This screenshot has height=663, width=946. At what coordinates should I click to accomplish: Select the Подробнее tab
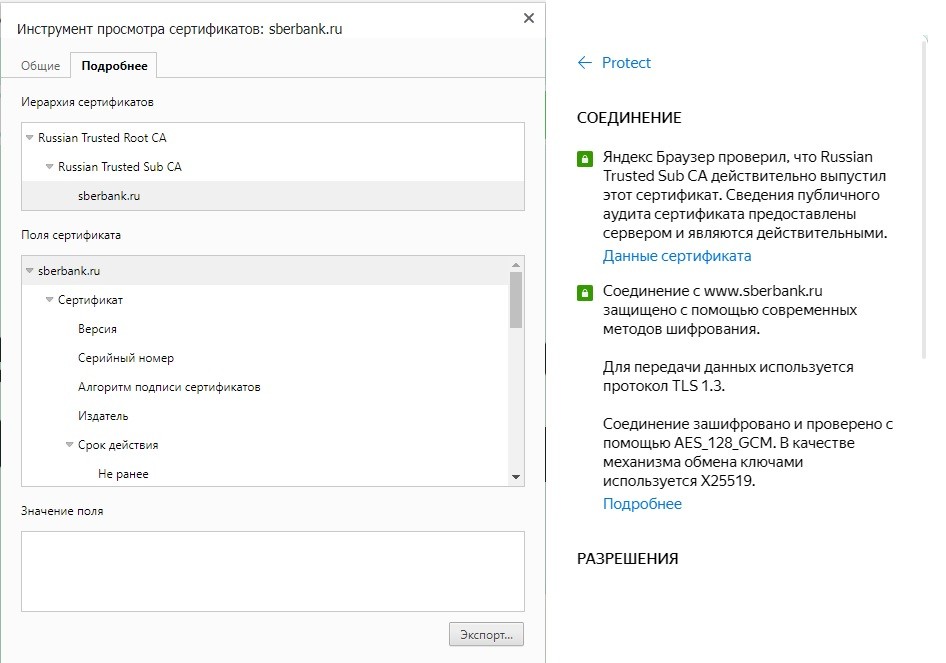114,66
